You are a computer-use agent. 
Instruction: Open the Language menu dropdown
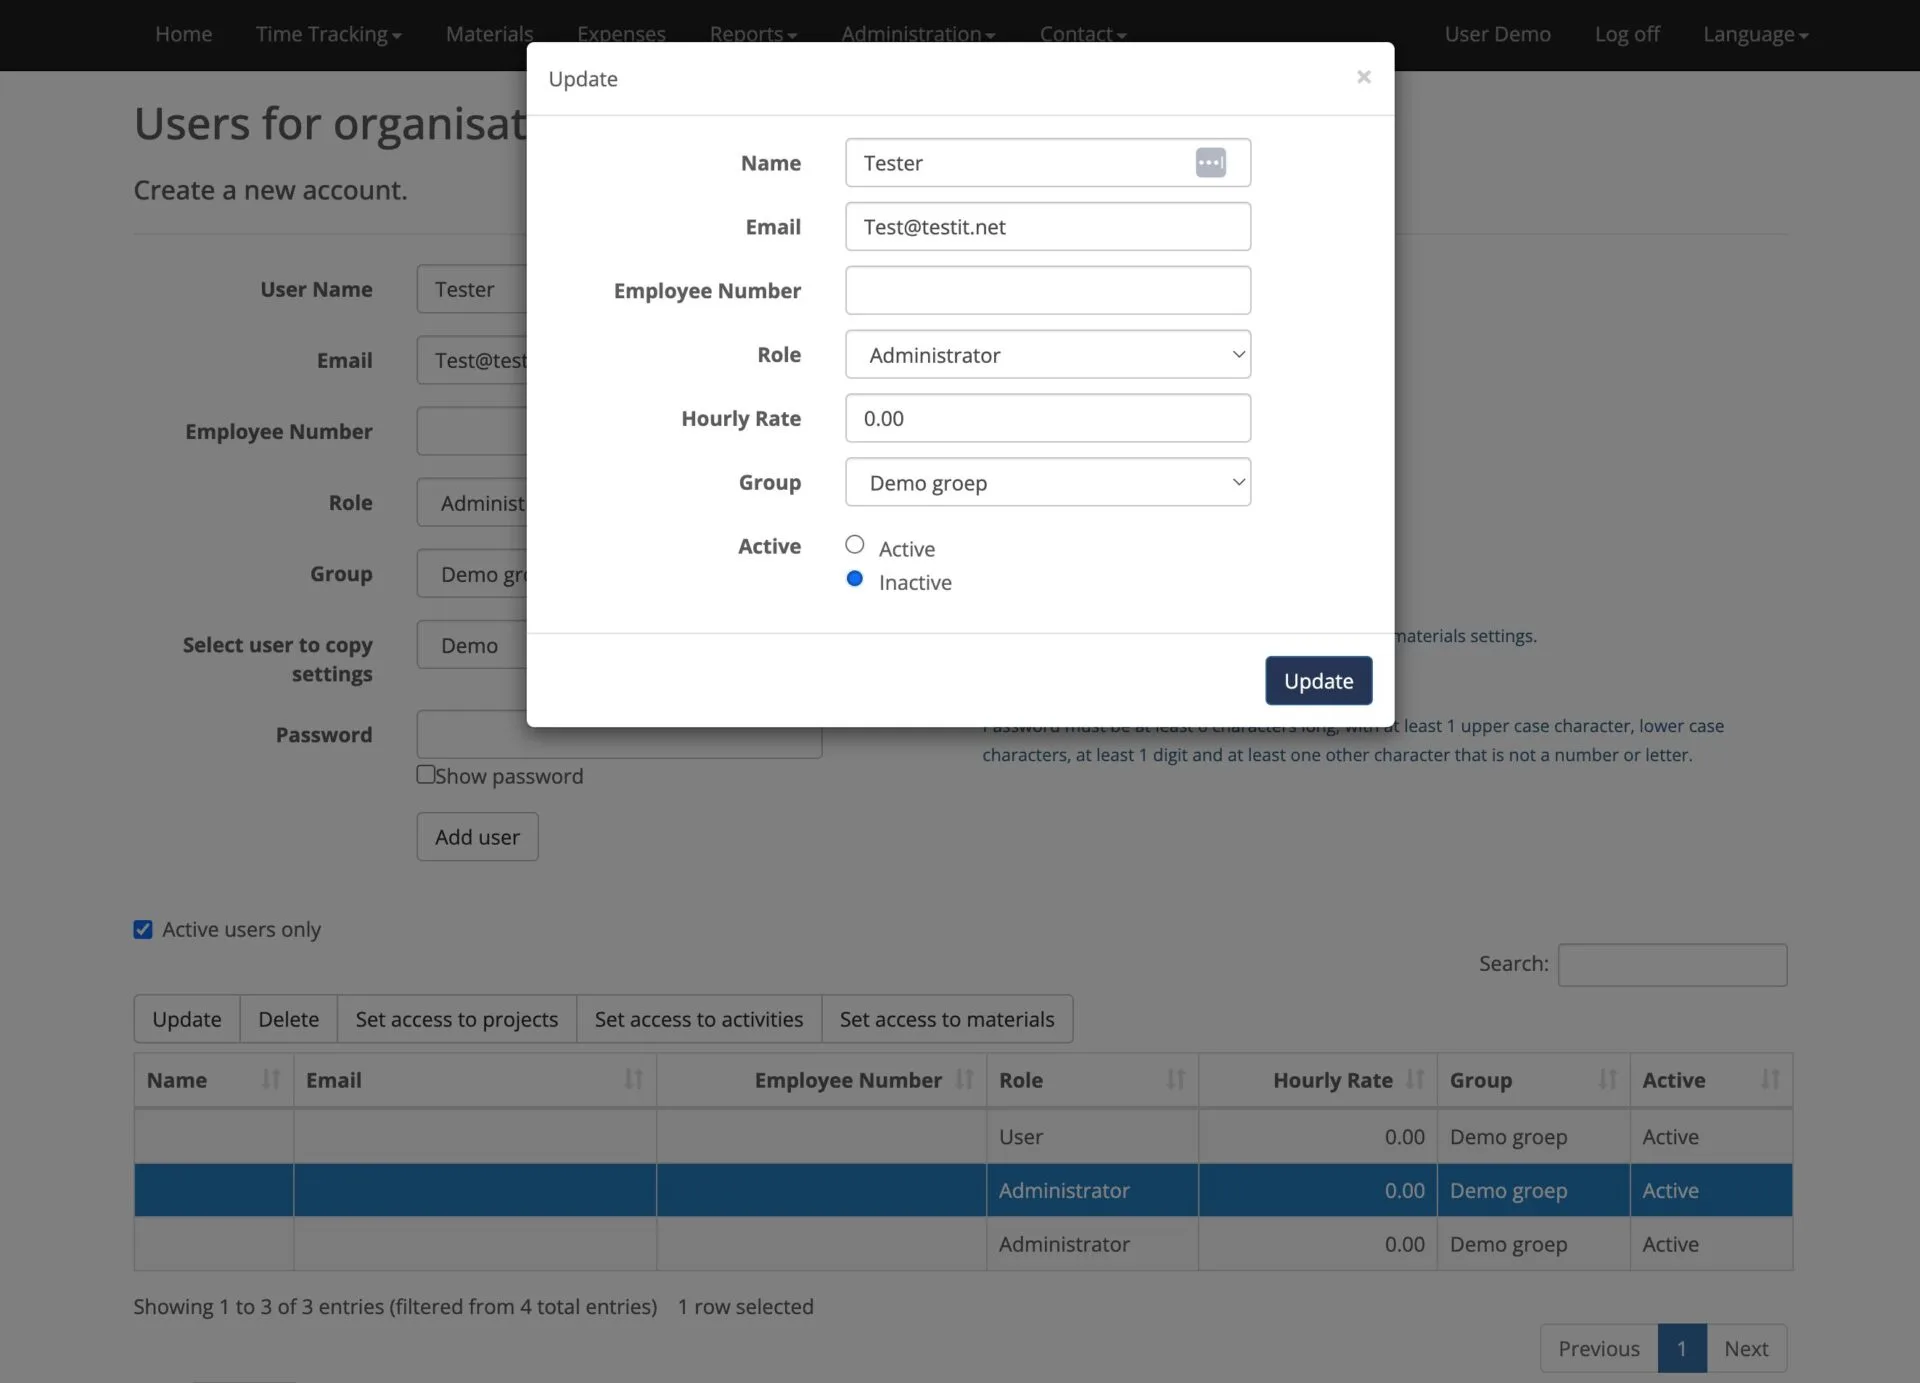tap(1755, 34)
